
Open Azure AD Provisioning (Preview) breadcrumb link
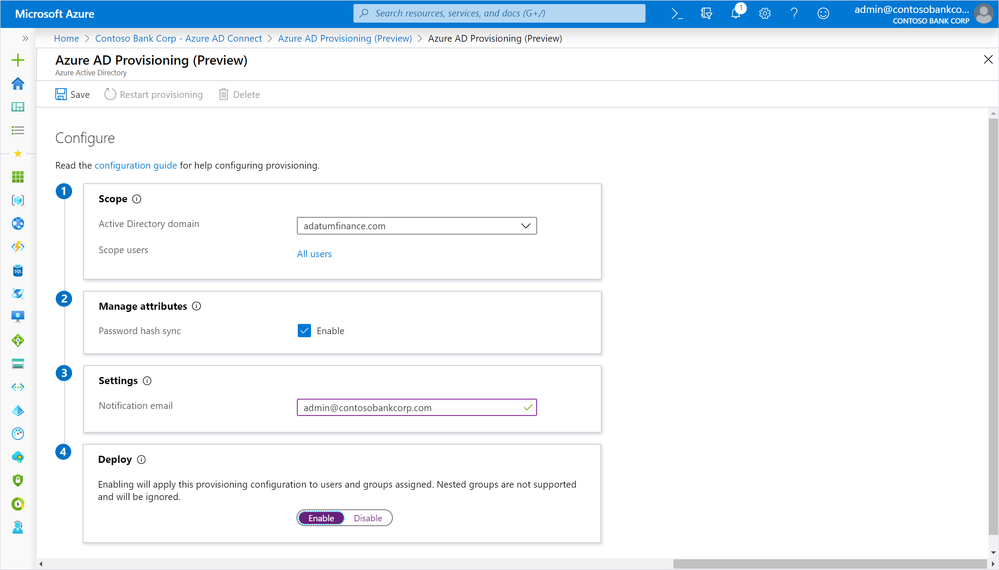point(345,38)
